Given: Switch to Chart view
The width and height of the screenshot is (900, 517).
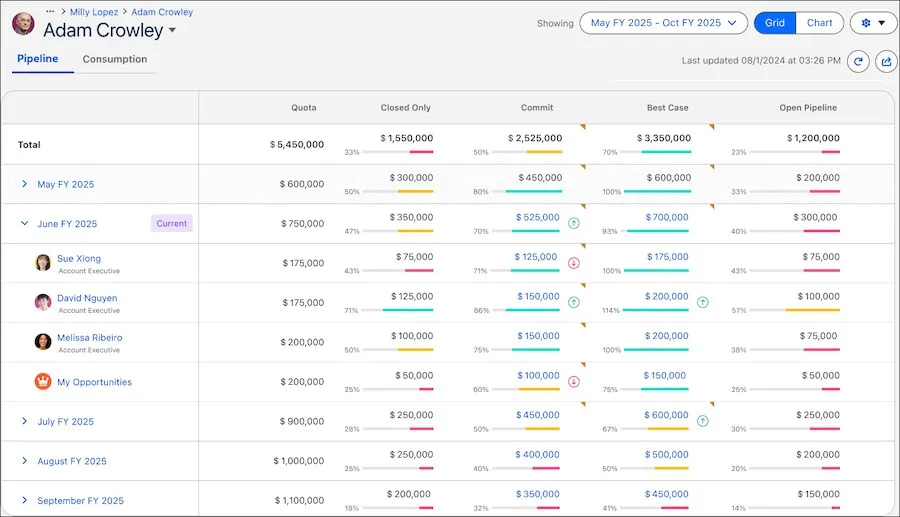Looking at the screenshot, I should click(x=819, y=23).
